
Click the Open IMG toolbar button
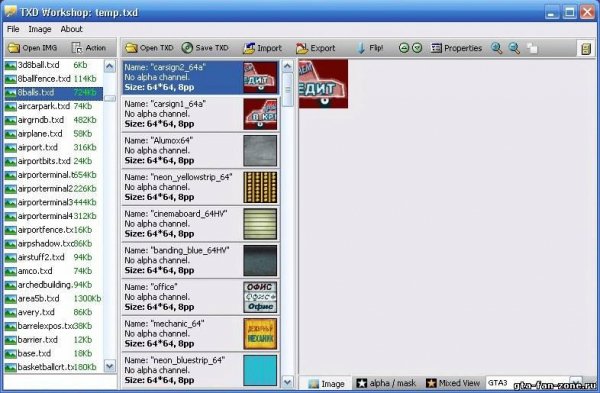(33, 48)
